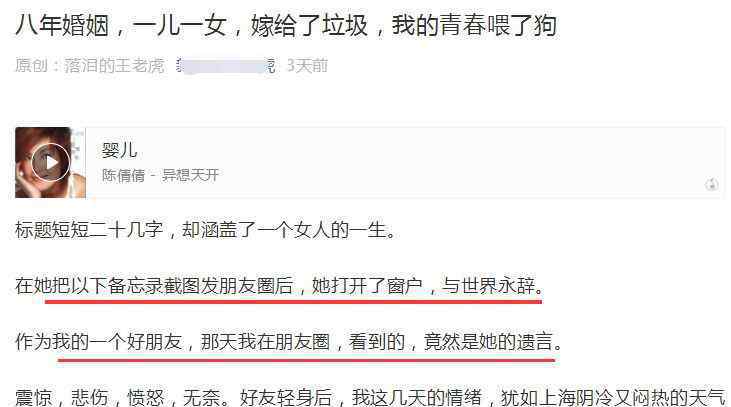Viewport: 731px width, 407px height.
Task: Open author 落泪的王老虎 profile
Action: 115,66
